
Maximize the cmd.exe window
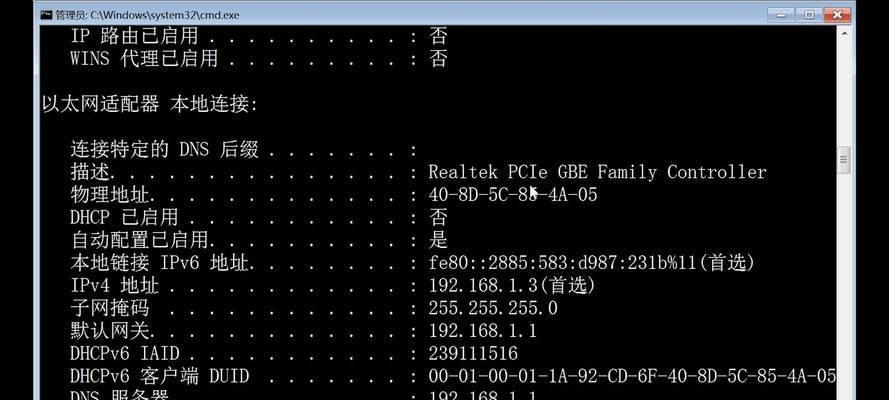pyautogui.click(x=810, y=15)
